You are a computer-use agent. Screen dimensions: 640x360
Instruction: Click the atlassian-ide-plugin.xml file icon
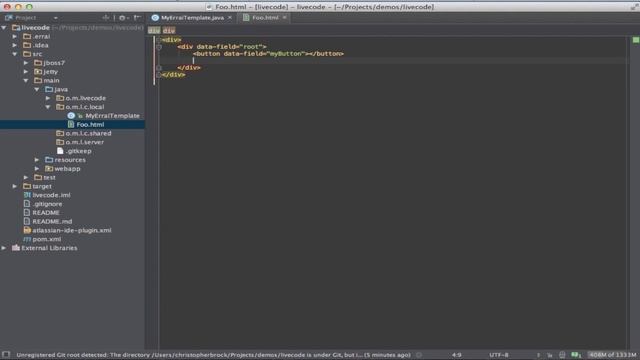[x=27, y=230]
